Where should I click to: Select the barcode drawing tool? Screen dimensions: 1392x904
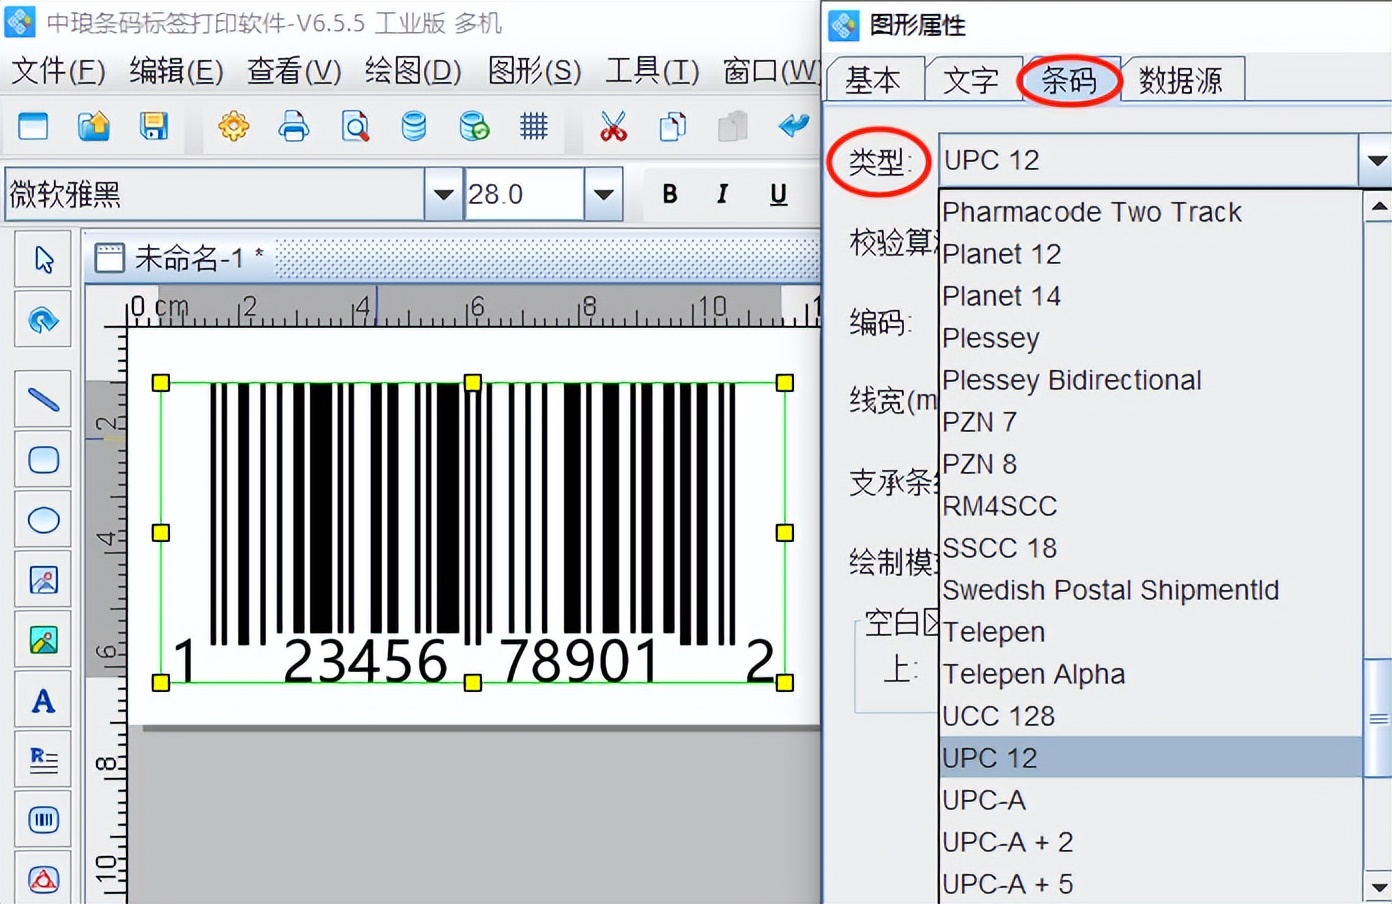[43, 820]
